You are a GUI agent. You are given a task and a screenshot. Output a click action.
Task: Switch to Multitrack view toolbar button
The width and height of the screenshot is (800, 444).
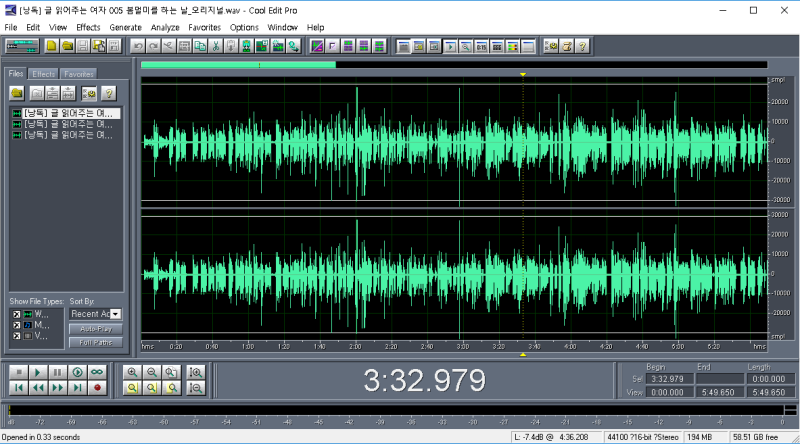tap(22, 46)
